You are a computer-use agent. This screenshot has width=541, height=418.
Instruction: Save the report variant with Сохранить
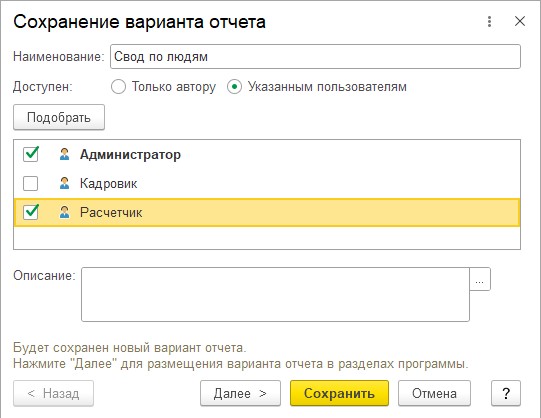(x=339, y=393)
